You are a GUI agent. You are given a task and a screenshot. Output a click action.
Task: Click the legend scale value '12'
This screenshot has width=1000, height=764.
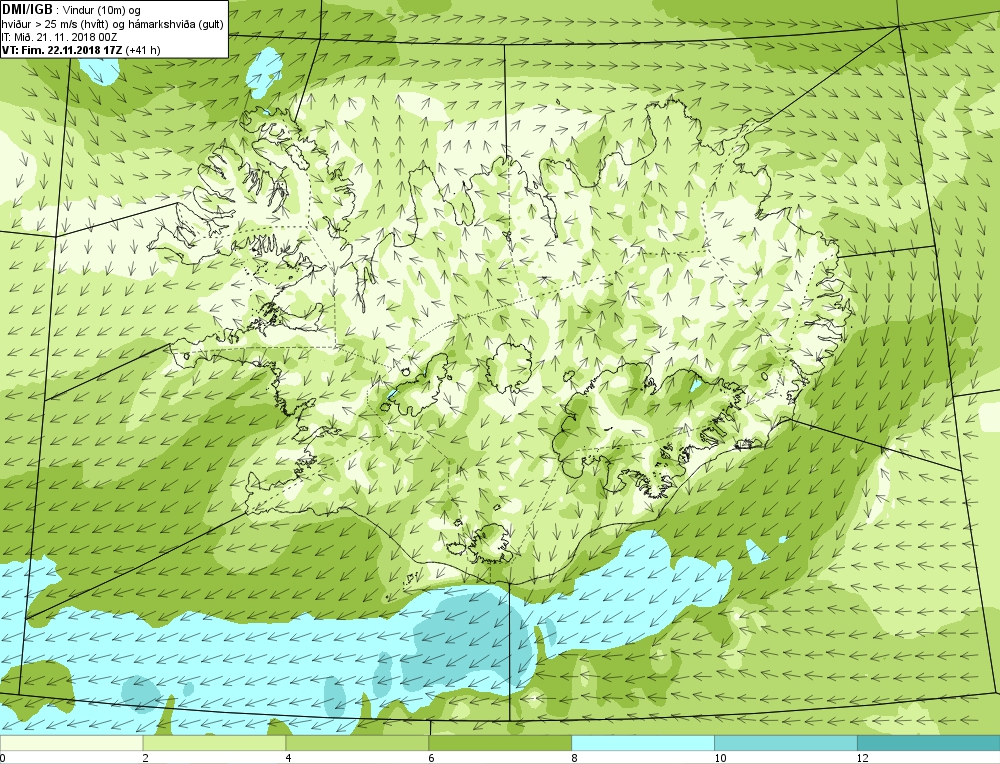click(863, 758)
